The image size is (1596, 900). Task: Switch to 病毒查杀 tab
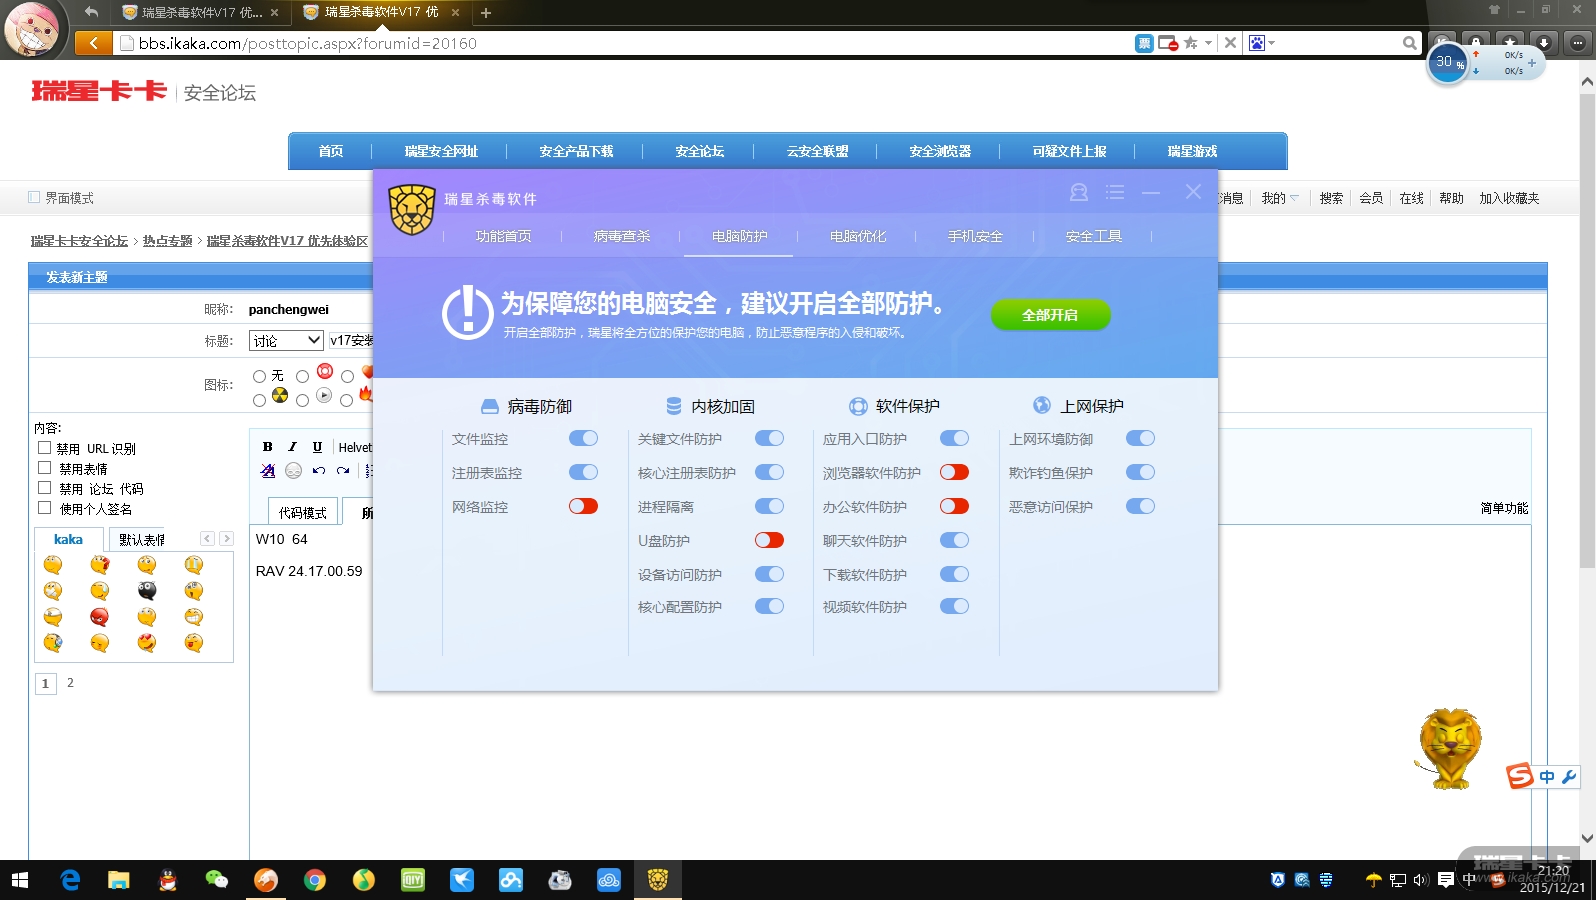pos(621,236)
